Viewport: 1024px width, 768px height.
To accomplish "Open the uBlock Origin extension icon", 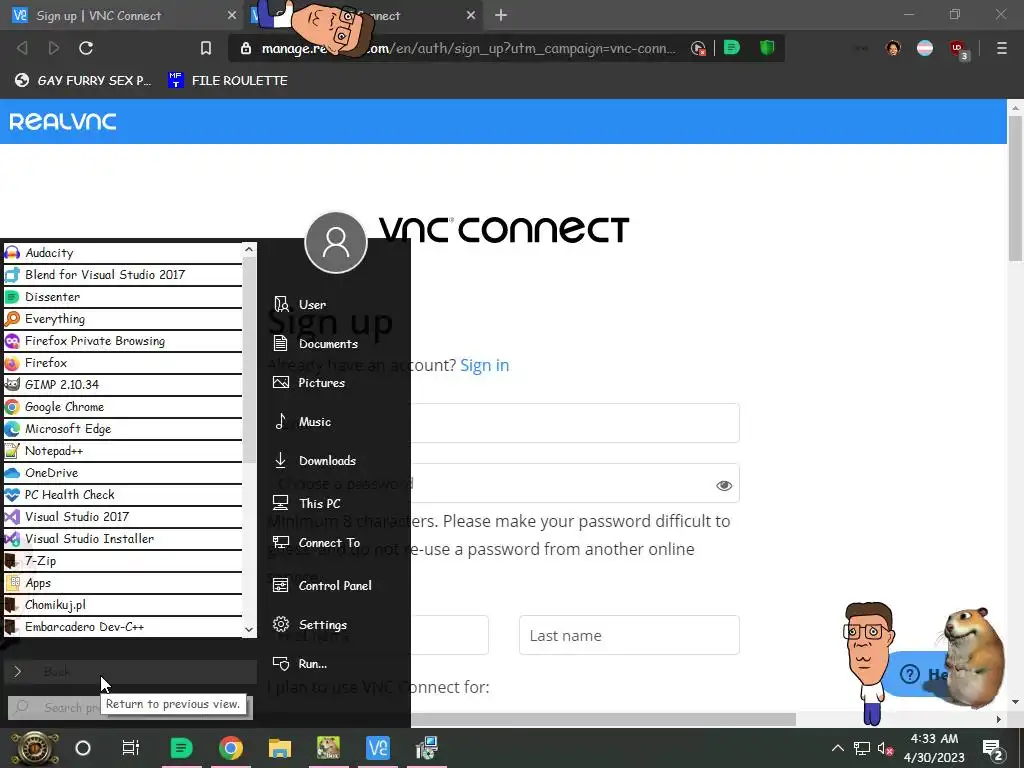I will pyautogui.click(x=957, y=48).
